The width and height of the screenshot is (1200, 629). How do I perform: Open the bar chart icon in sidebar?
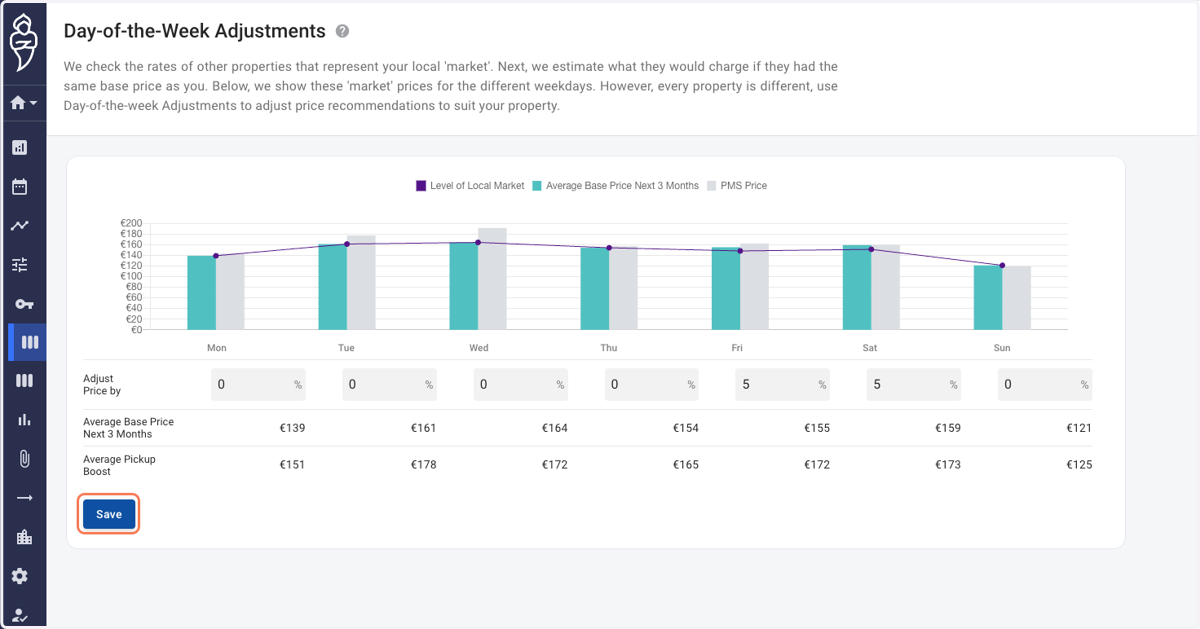point(24,420)
